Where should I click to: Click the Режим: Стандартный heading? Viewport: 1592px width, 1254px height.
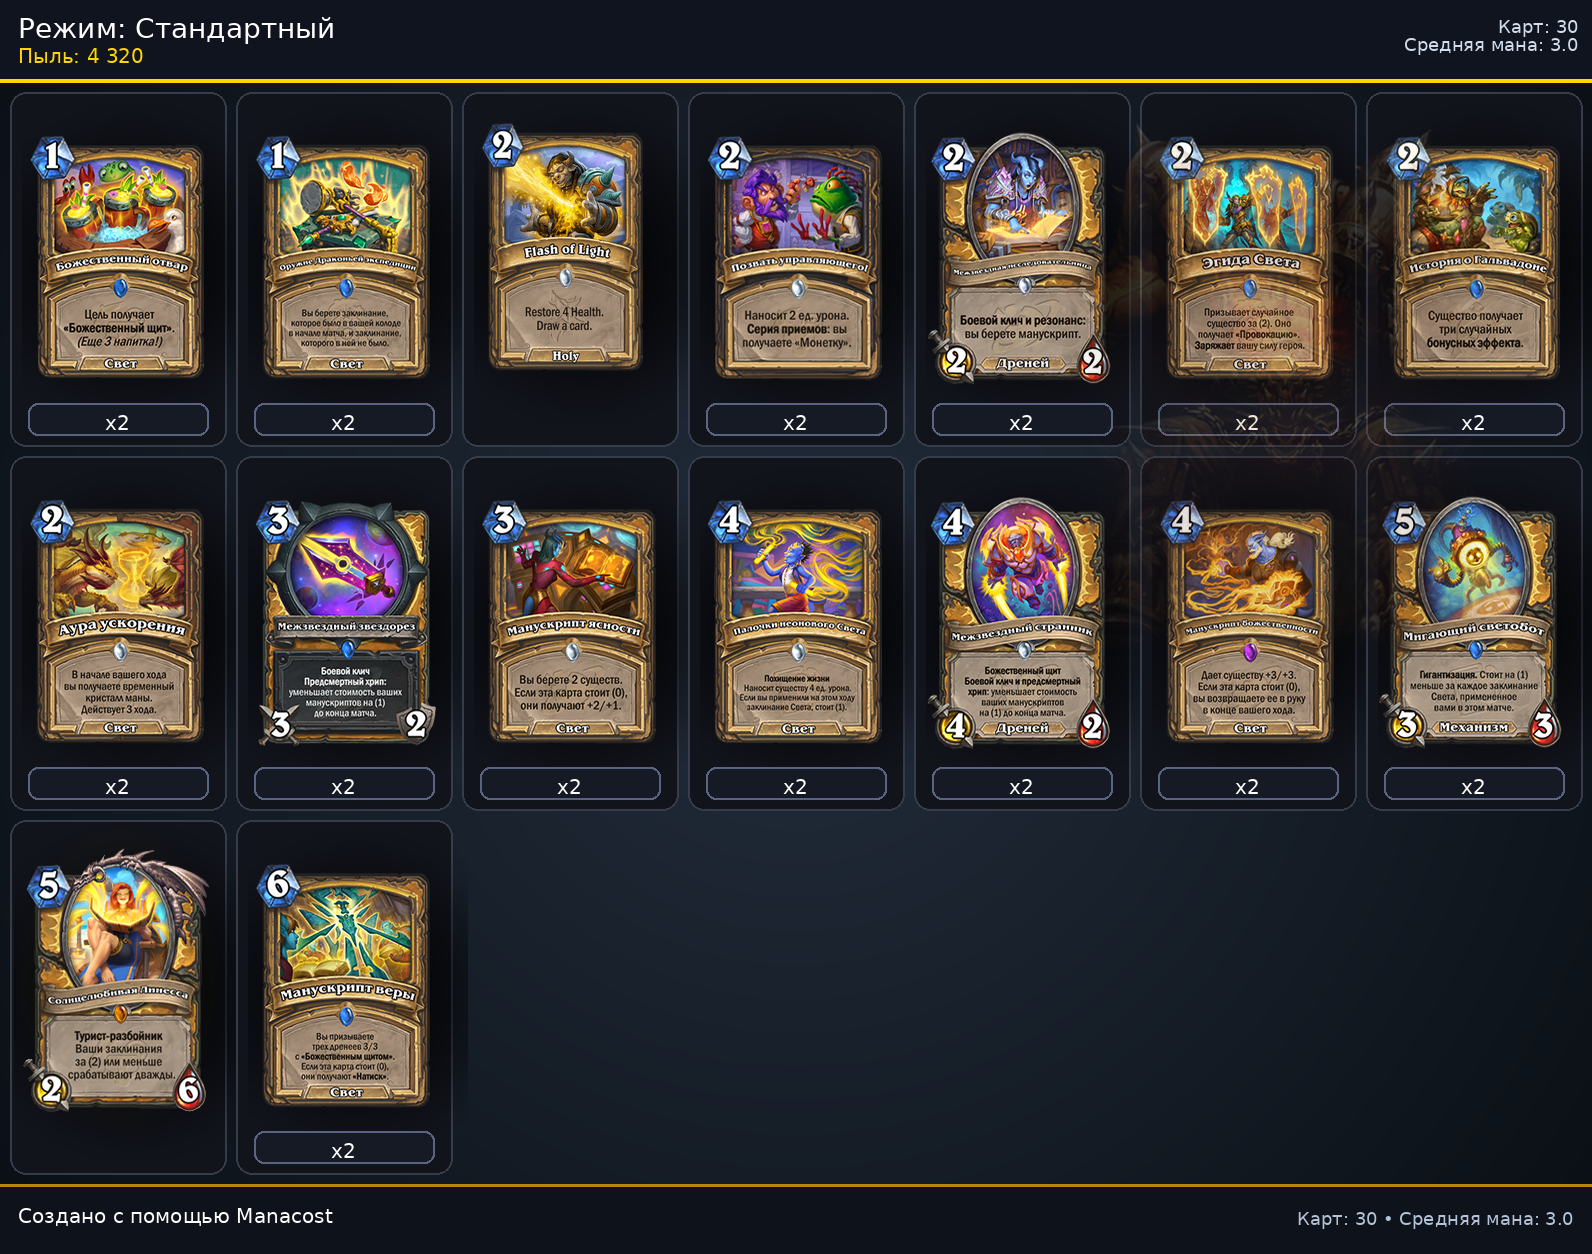tap(176, 28)
